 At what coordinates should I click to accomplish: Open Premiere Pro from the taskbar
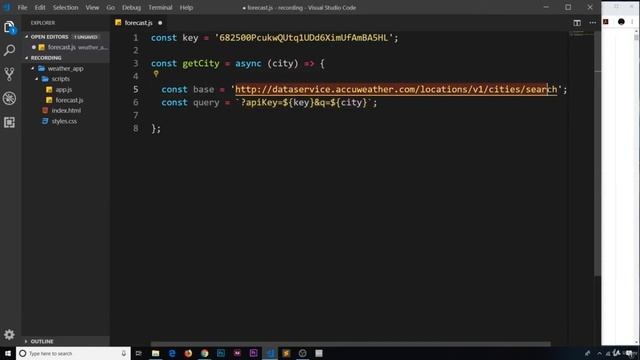253,353
